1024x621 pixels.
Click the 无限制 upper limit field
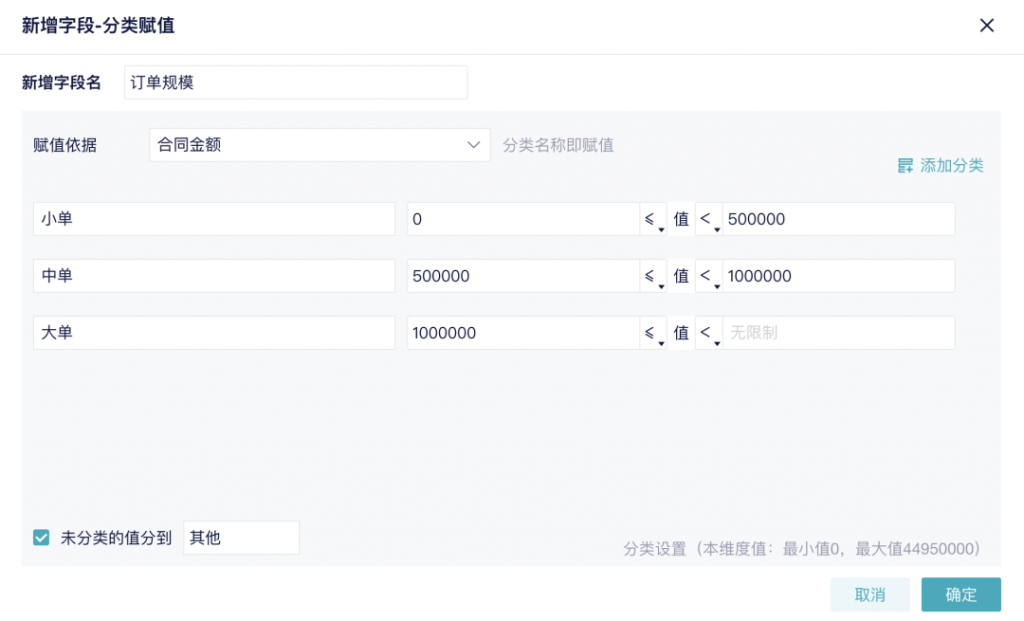point(838,333)
